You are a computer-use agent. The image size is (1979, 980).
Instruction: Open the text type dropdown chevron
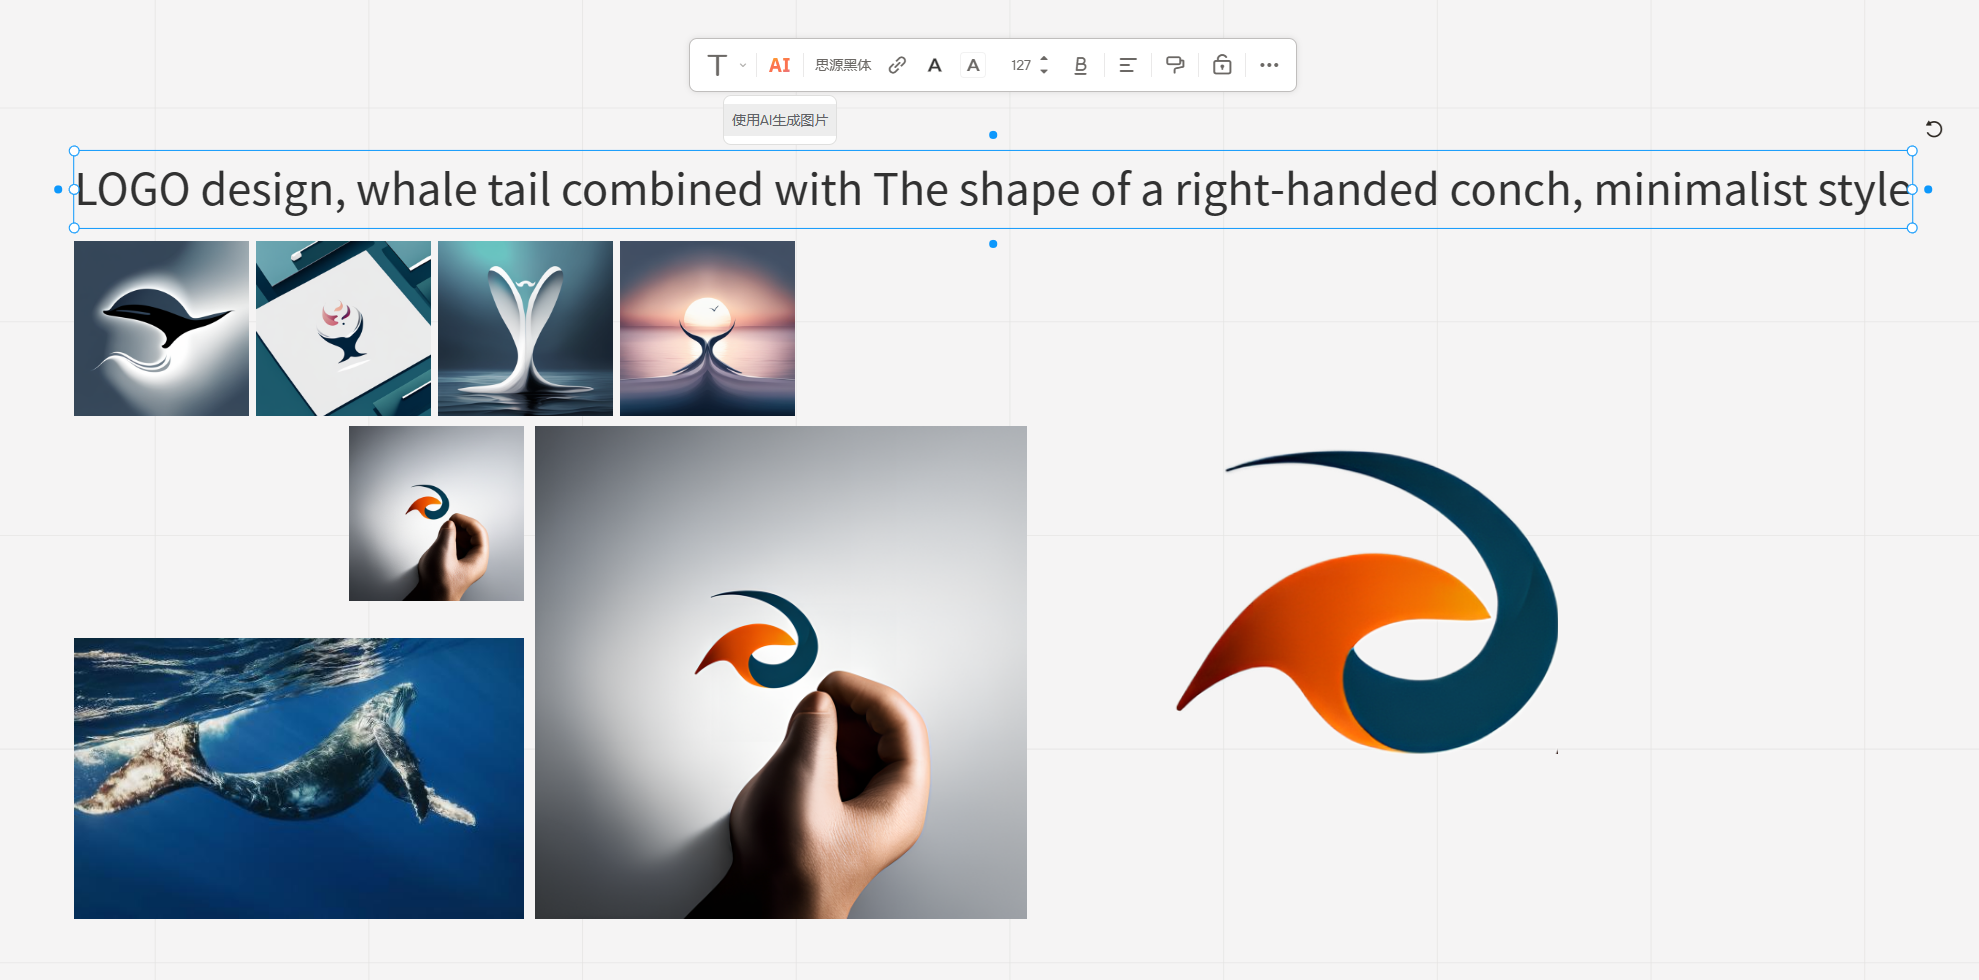[x=743, y=65]
